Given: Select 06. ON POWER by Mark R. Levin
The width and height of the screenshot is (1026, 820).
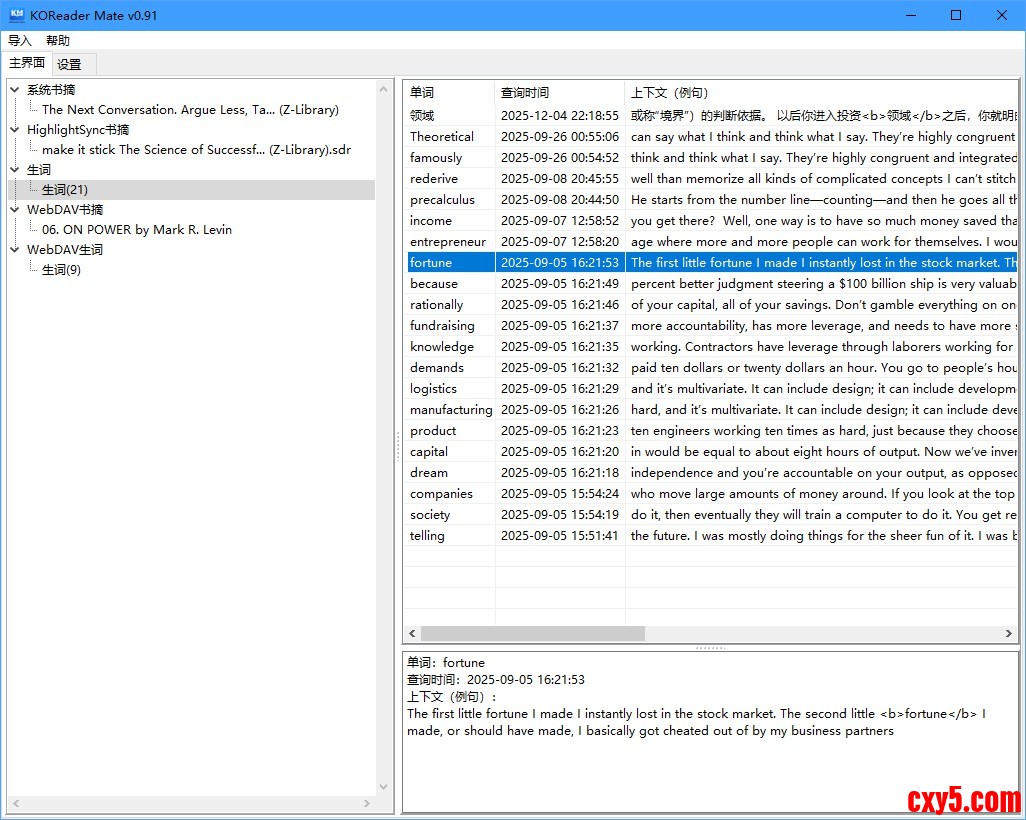Looking at the screenshot, I should 137,230.
